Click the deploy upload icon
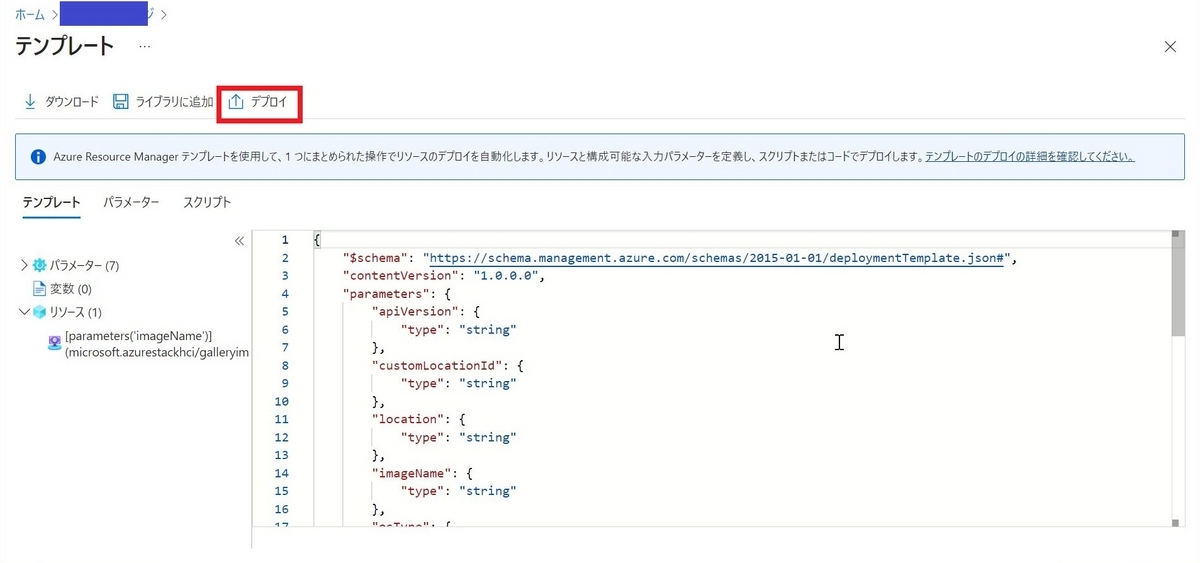Screen dimensions: 1200x563 click(236, 102)
